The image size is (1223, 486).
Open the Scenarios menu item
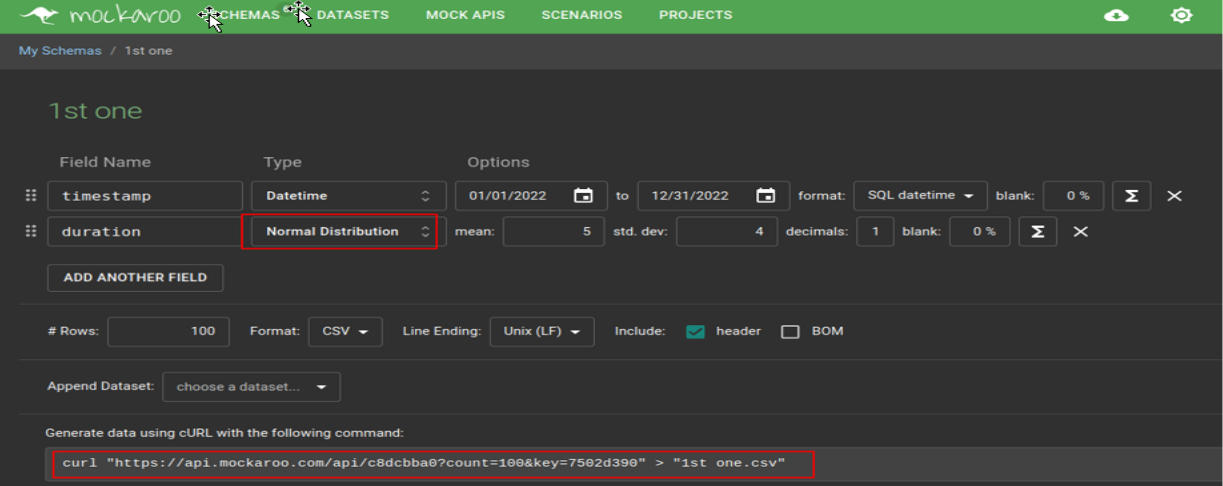(581, 16)
